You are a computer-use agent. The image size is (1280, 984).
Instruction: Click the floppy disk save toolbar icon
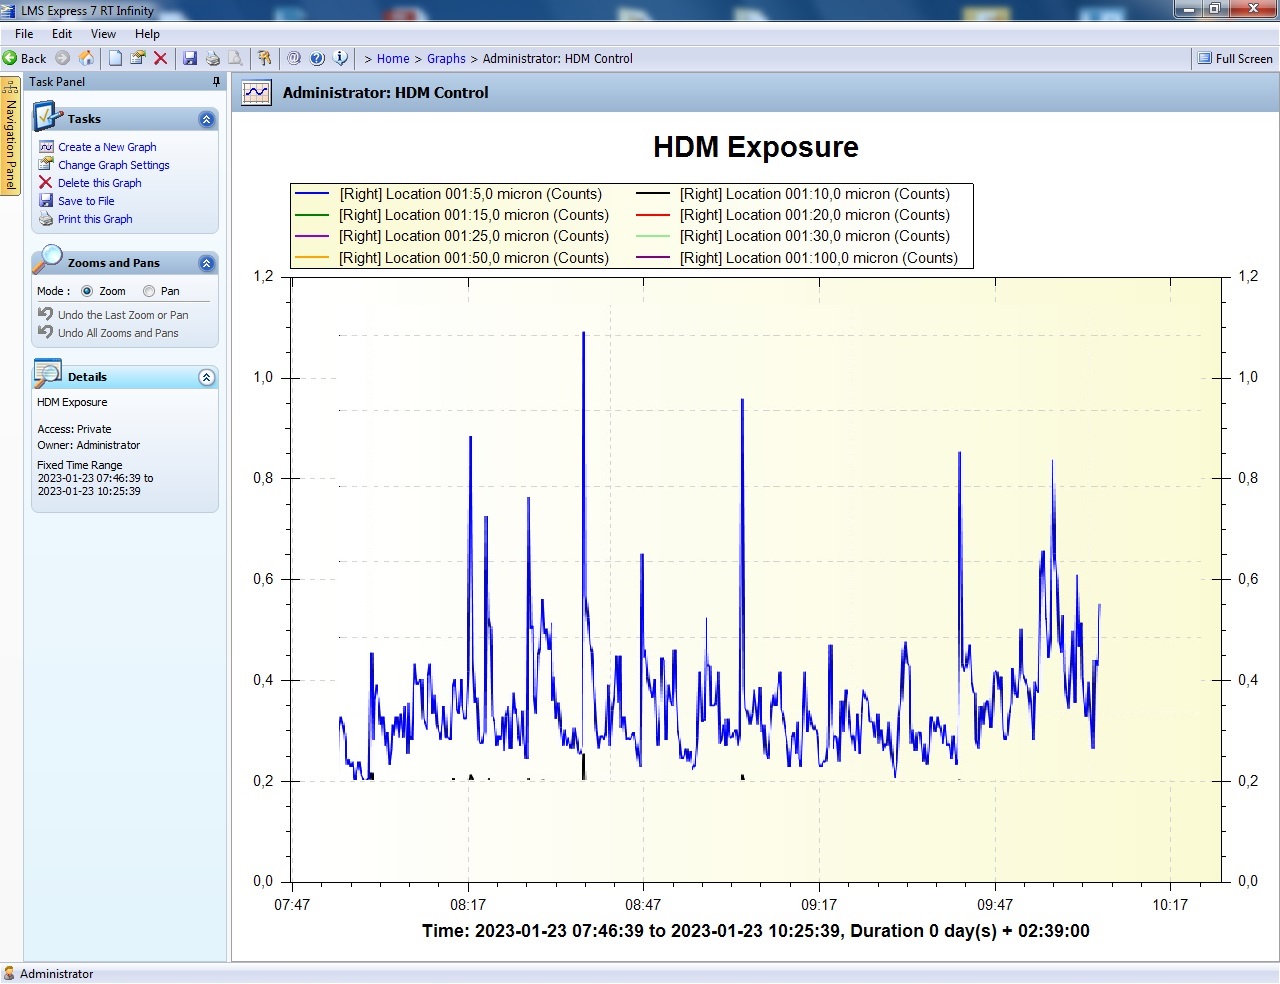coord(190,58)
